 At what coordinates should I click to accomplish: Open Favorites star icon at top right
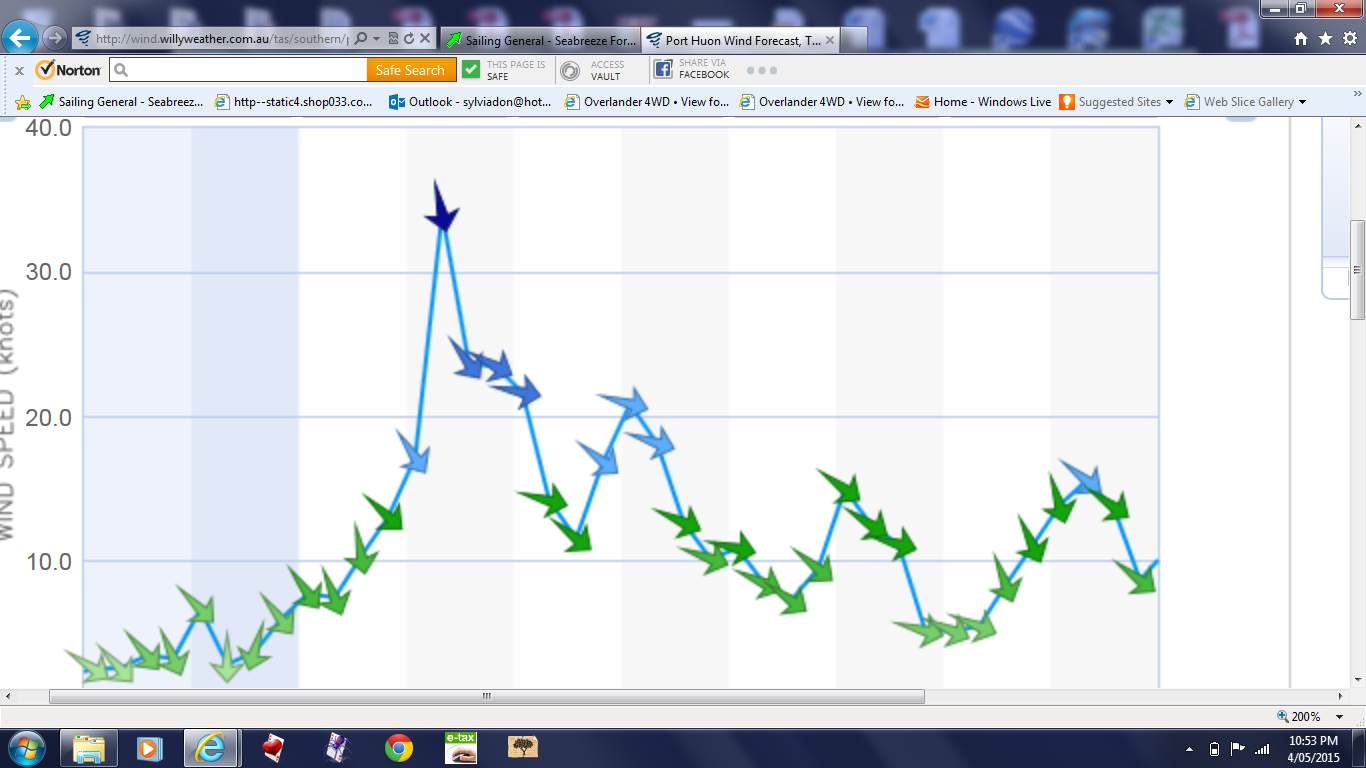(1325, 39)
